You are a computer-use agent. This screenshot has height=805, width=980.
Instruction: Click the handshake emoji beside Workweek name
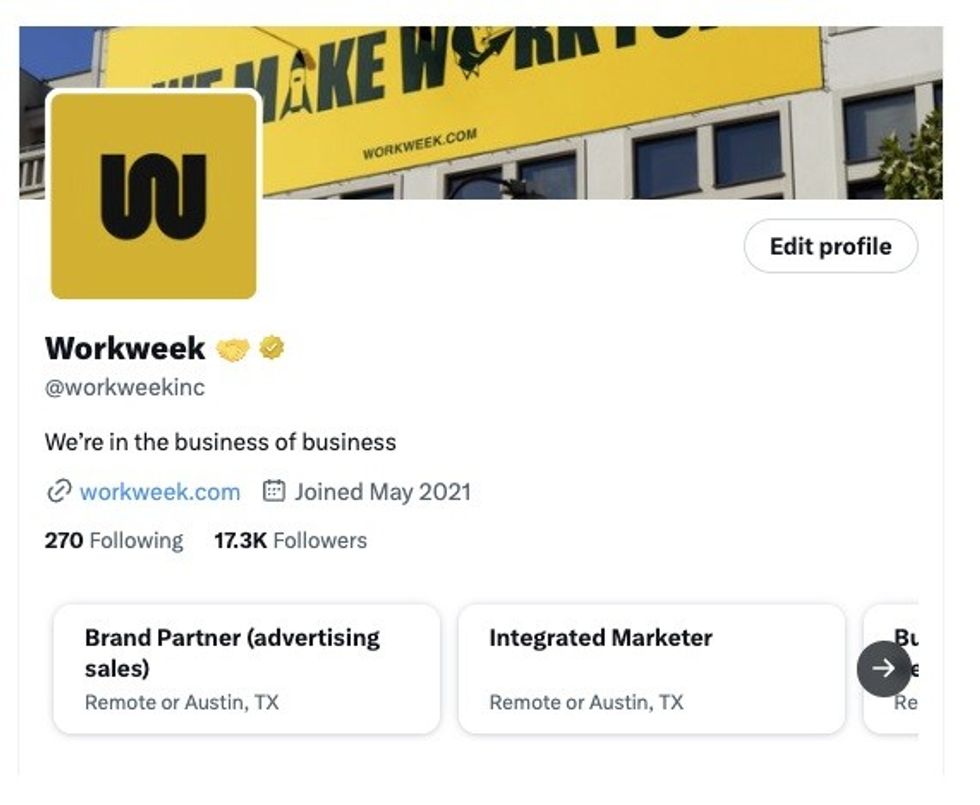tap(232, 349)
